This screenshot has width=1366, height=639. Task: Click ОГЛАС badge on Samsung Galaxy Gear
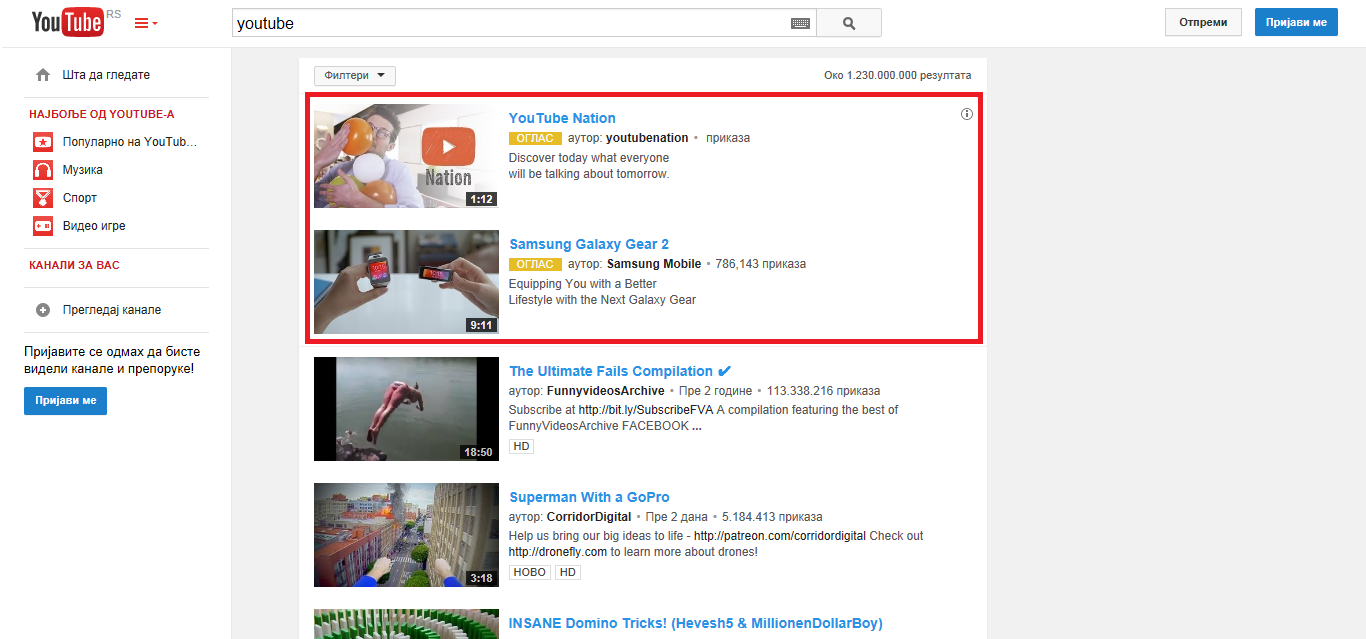[535, 264]
